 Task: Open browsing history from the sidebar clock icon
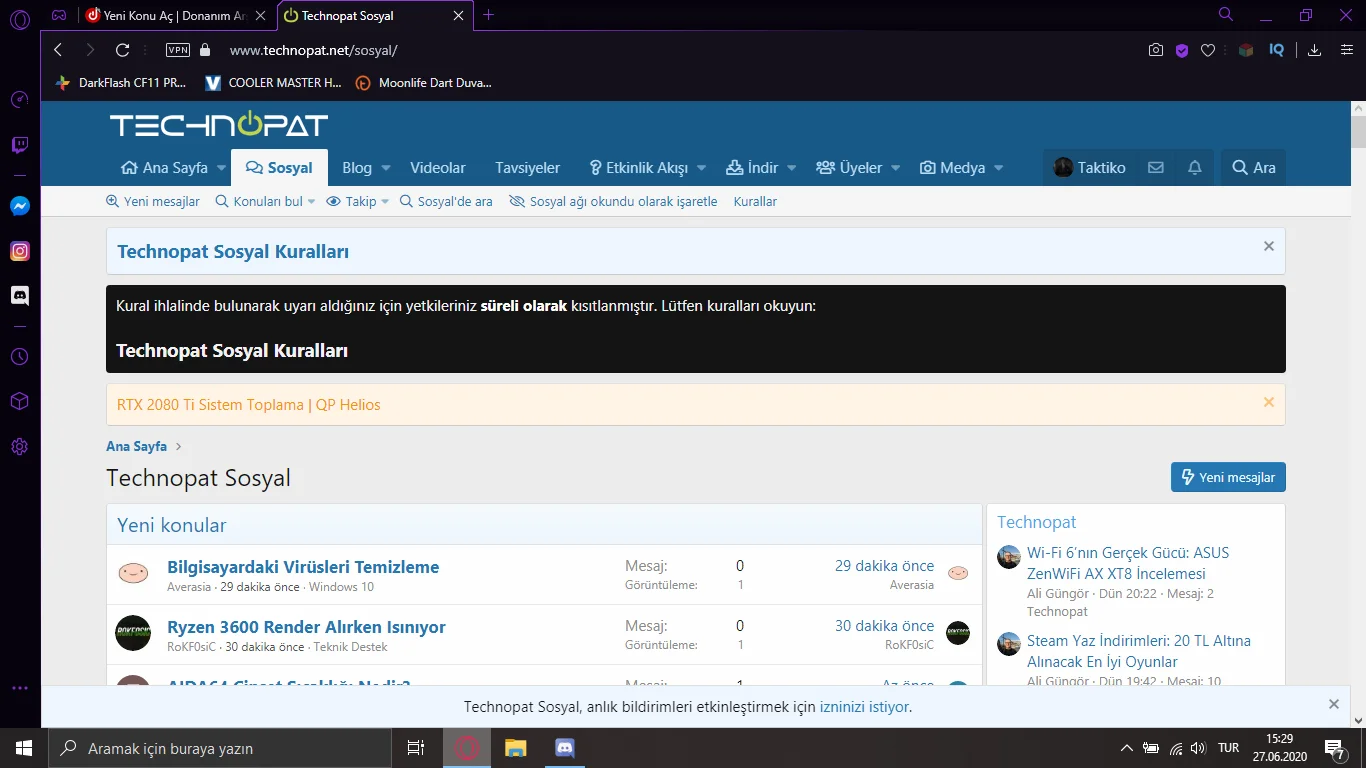point(19,357)
